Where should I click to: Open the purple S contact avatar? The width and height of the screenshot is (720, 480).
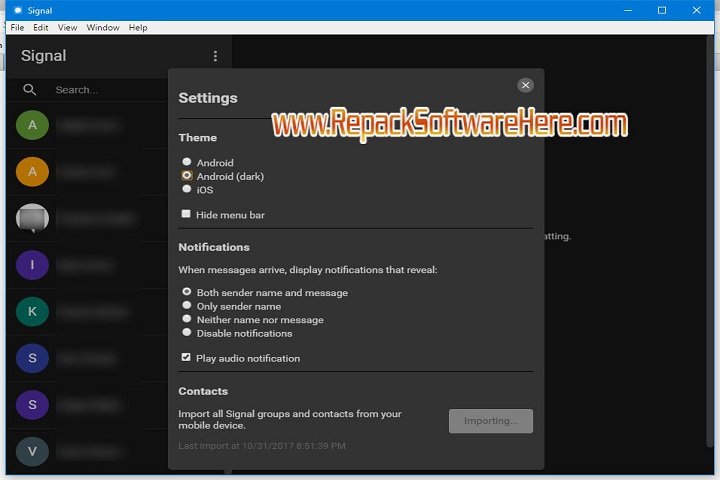coord(32,405)
